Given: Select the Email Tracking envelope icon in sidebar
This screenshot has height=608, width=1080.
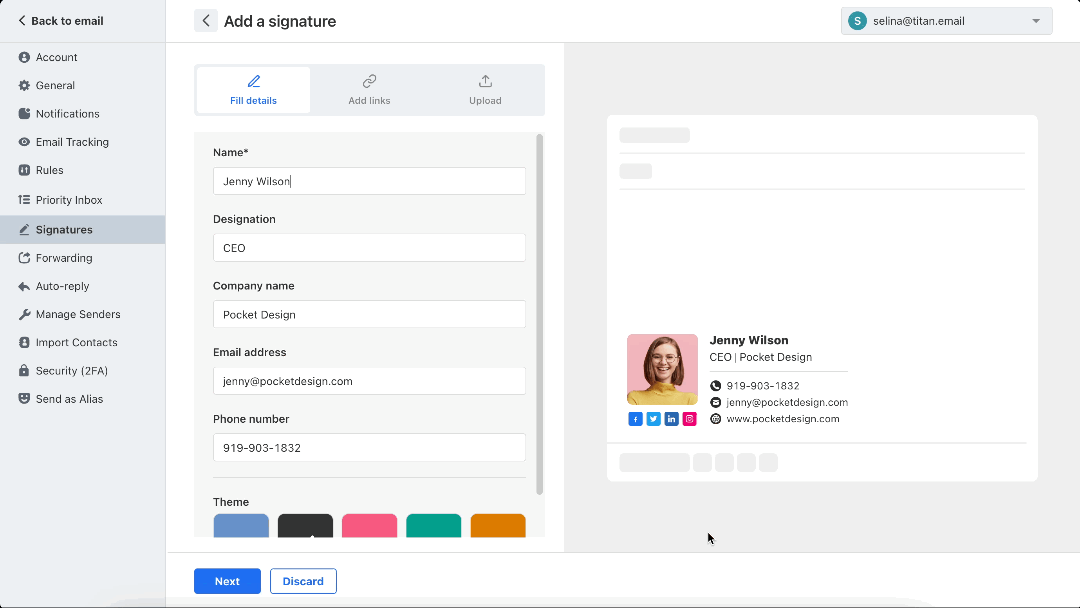Looking at the screenshot, I should (x=23, y=141).
